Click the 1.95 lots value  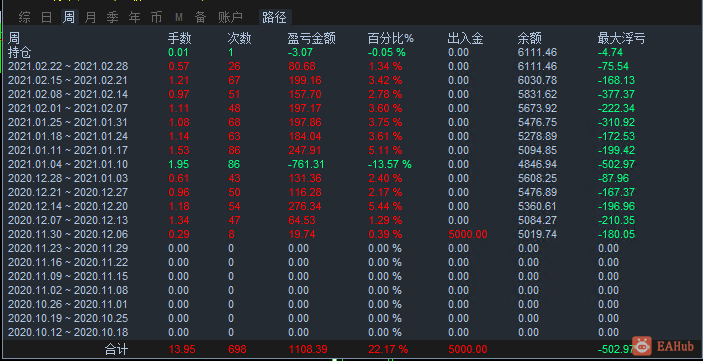pos(178,164)
